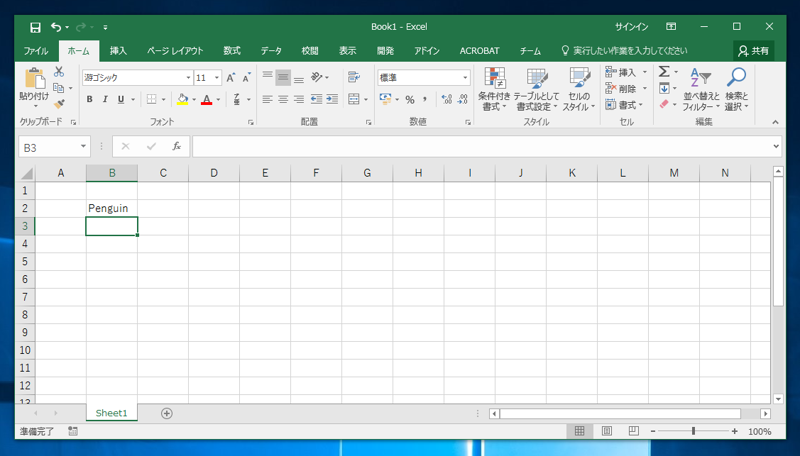This screenshot has width=800, height=456.
Task: Click the text orientation icon
Action: pos(317,77)
